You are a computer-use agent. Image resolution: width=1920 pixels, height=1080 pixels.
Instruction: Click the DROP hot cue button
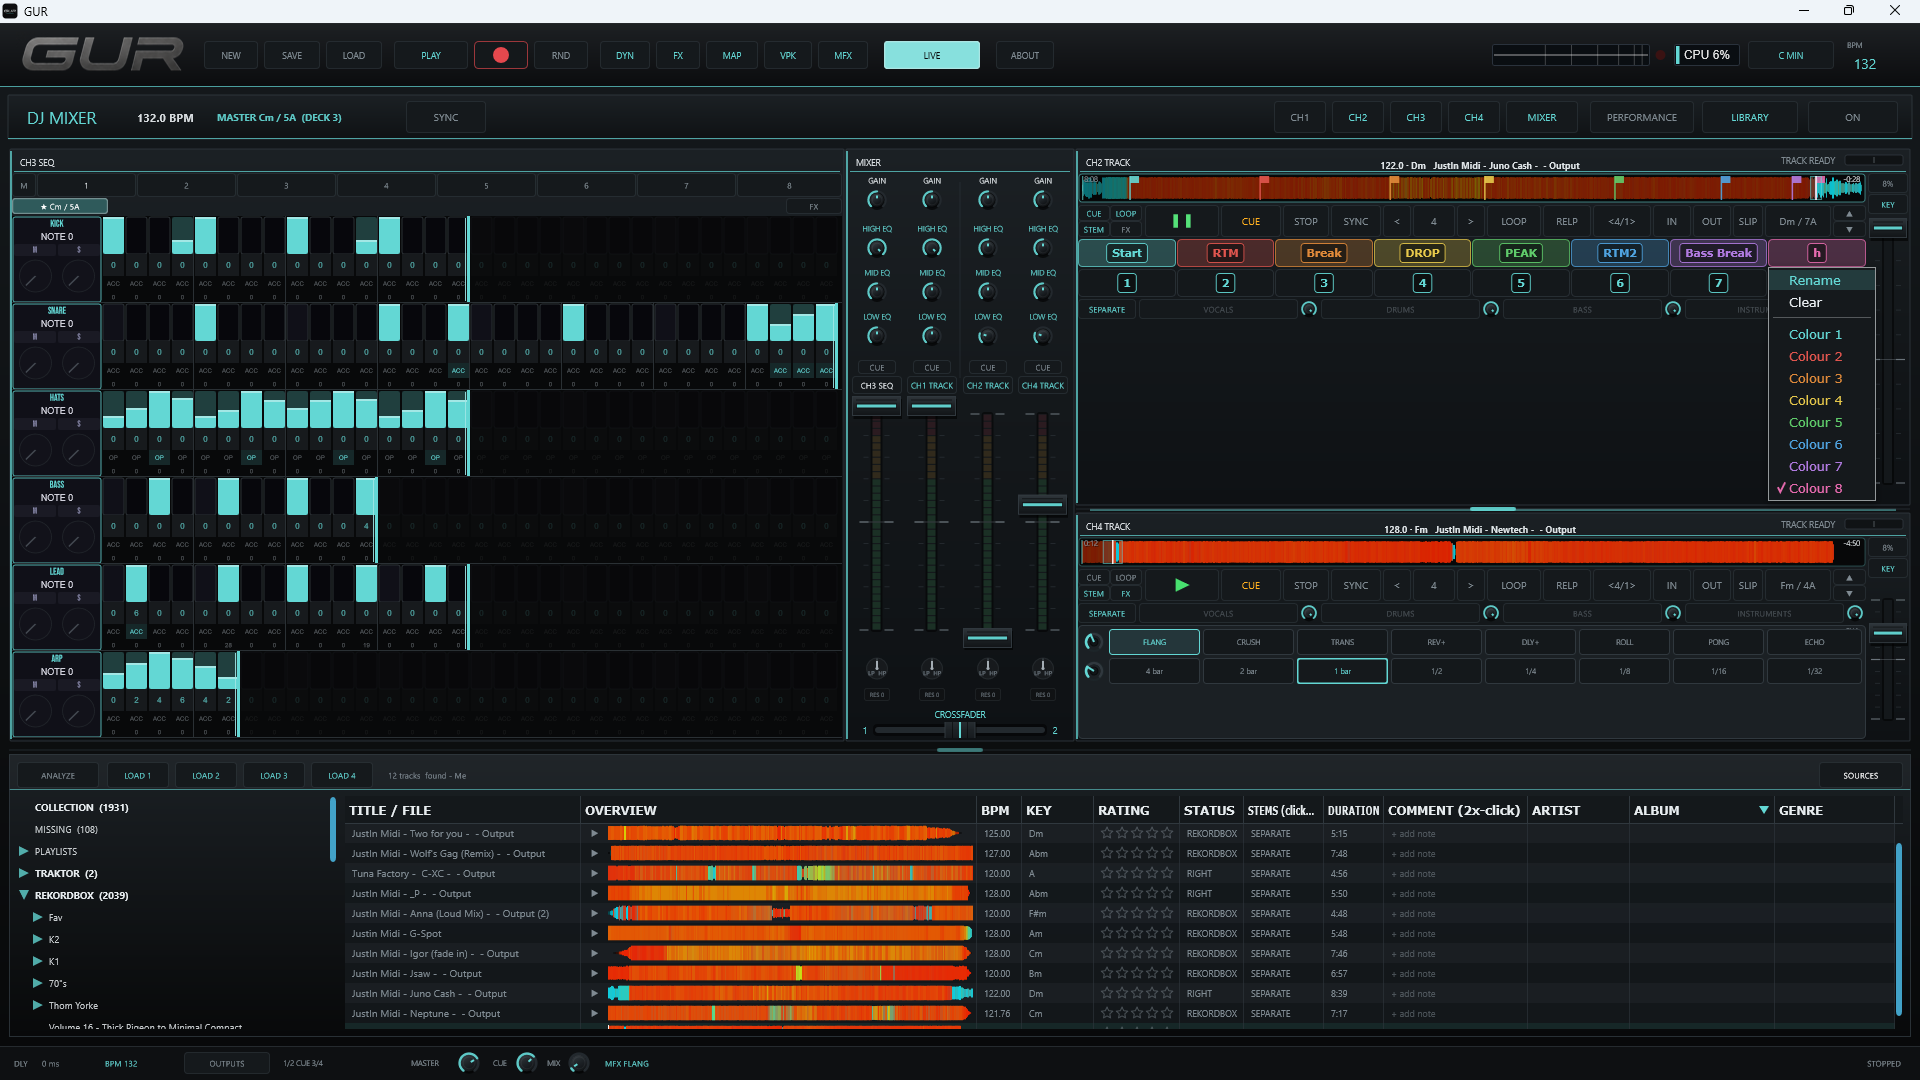click(x=1422, y=253)
